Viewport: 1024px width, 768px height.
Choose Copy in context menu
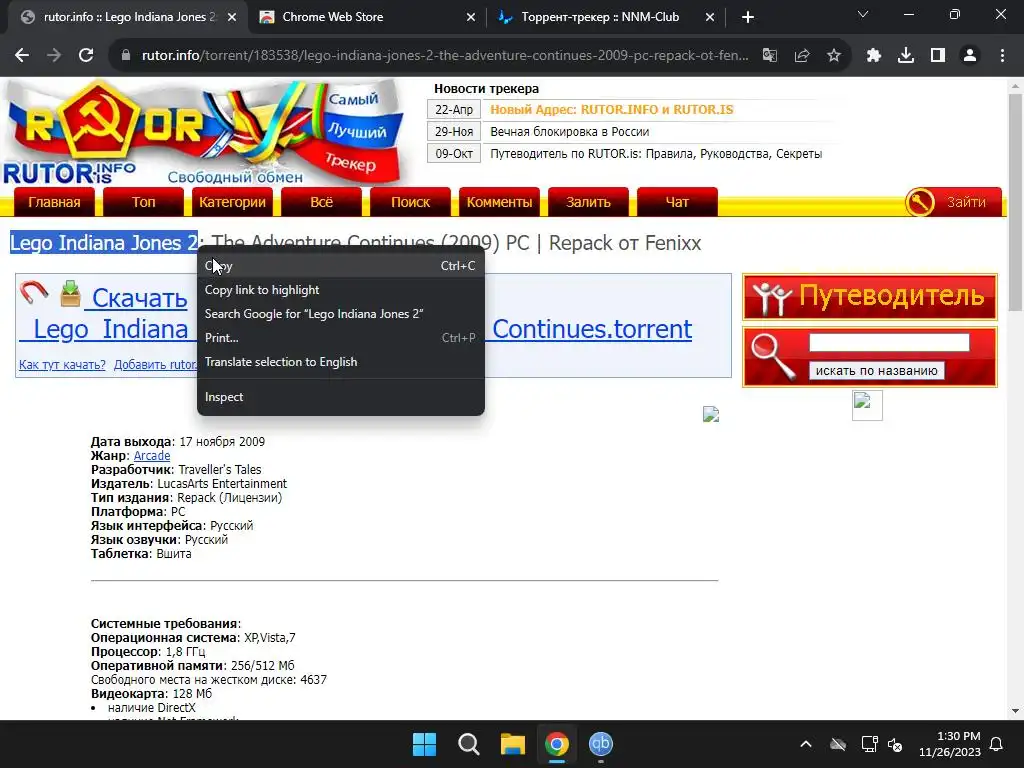coord(341,266)
